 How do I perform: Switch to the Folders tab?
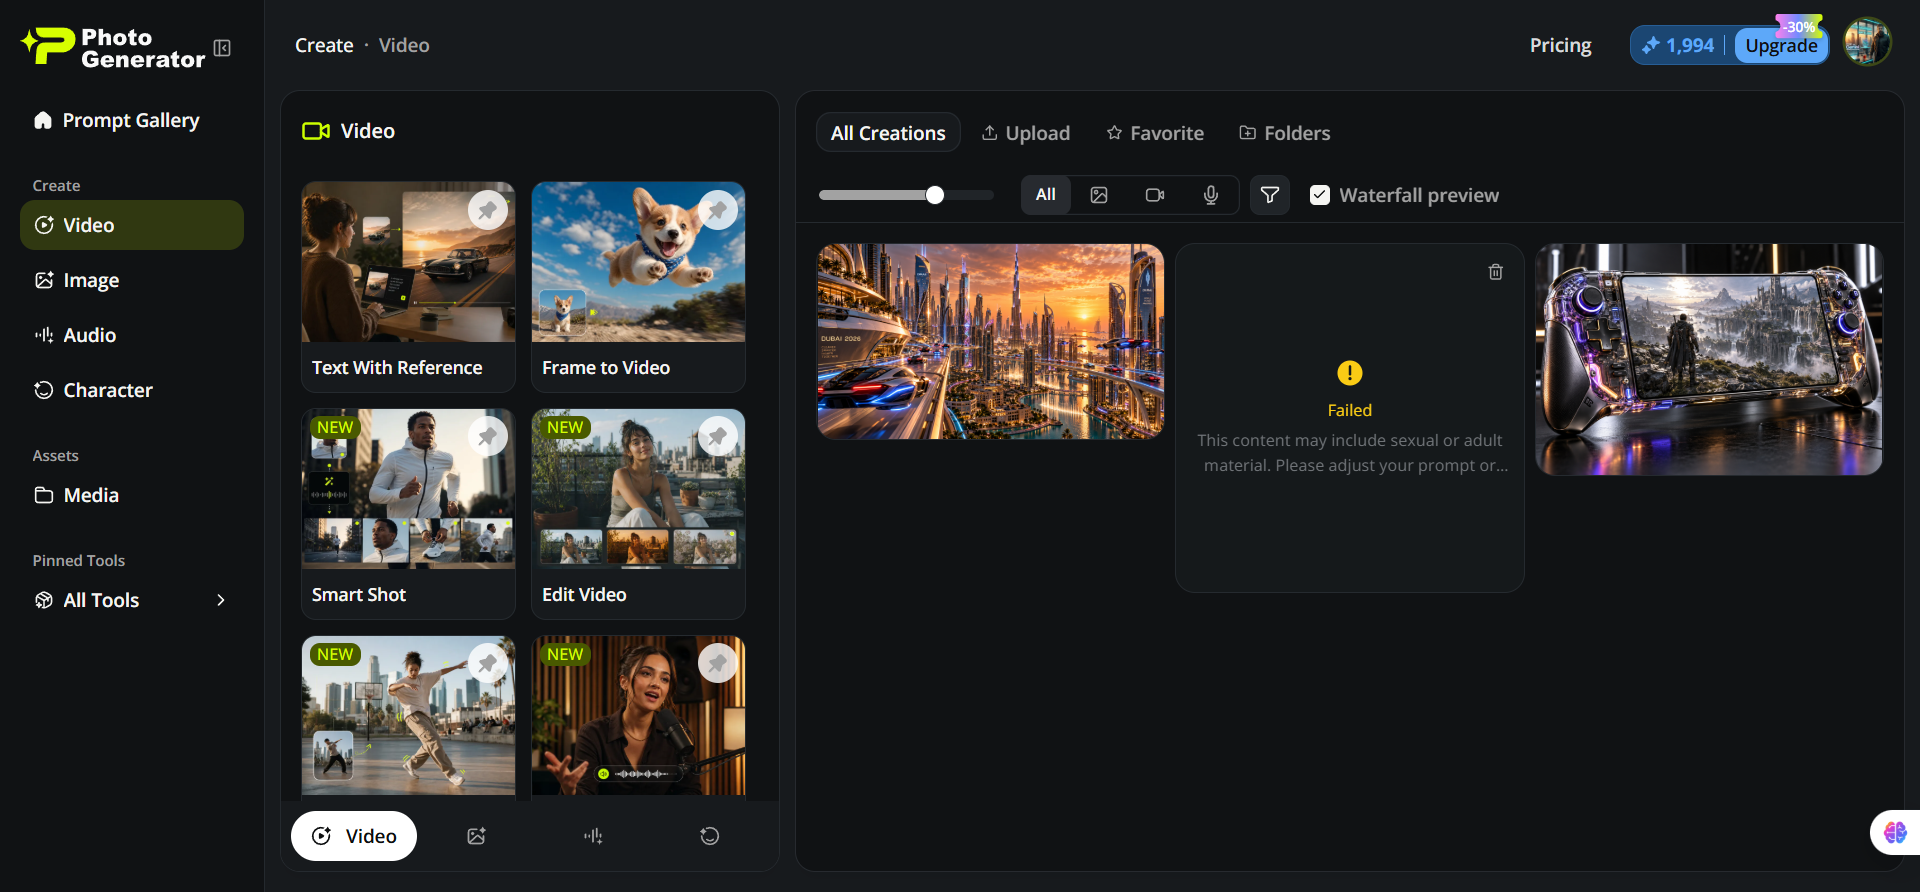coord(1285,133)
